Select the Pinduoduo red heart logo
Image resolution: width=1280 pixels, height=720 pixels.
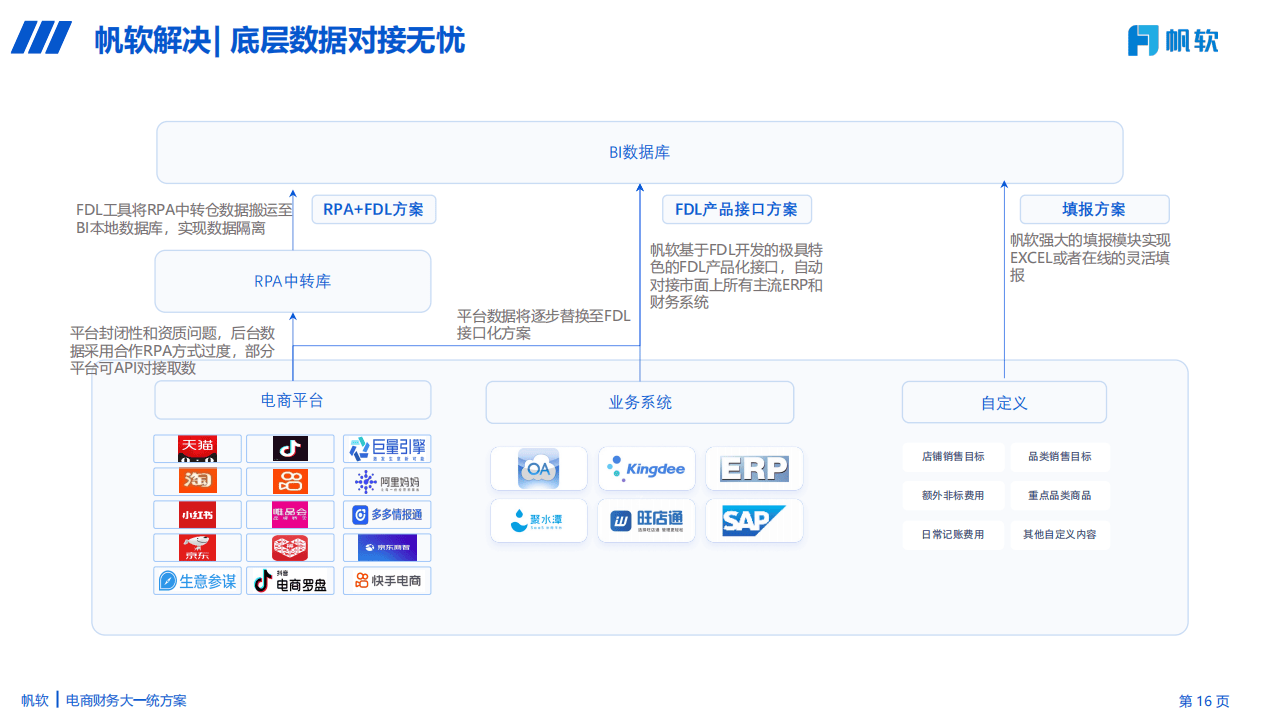[x=290, y=547]
